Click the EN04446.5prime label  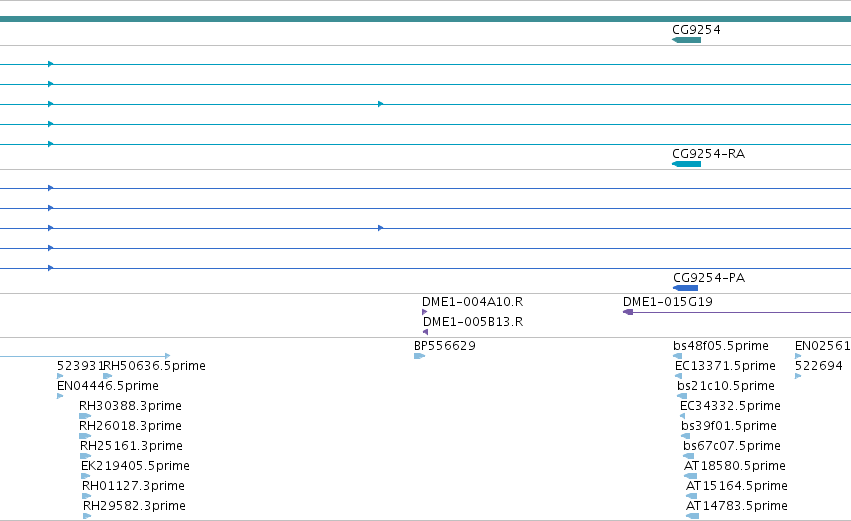pos(107,386)
